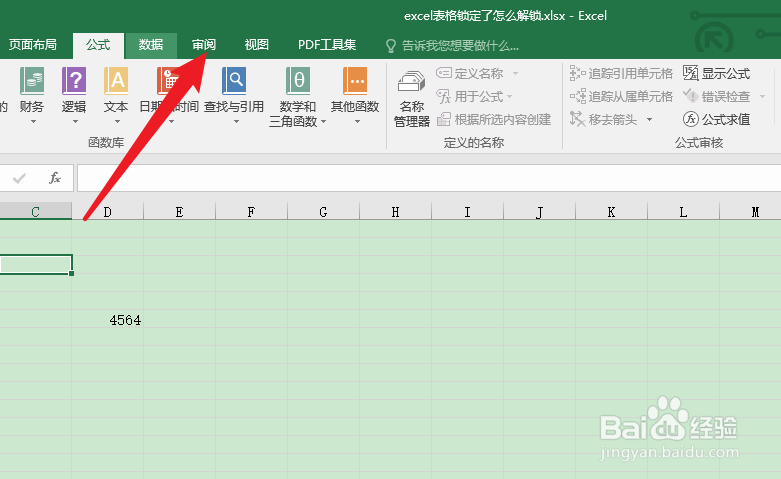Screen dimensions: 781x479
Task: Click 移去箭头 remove arrows
Action: (604, 120)
